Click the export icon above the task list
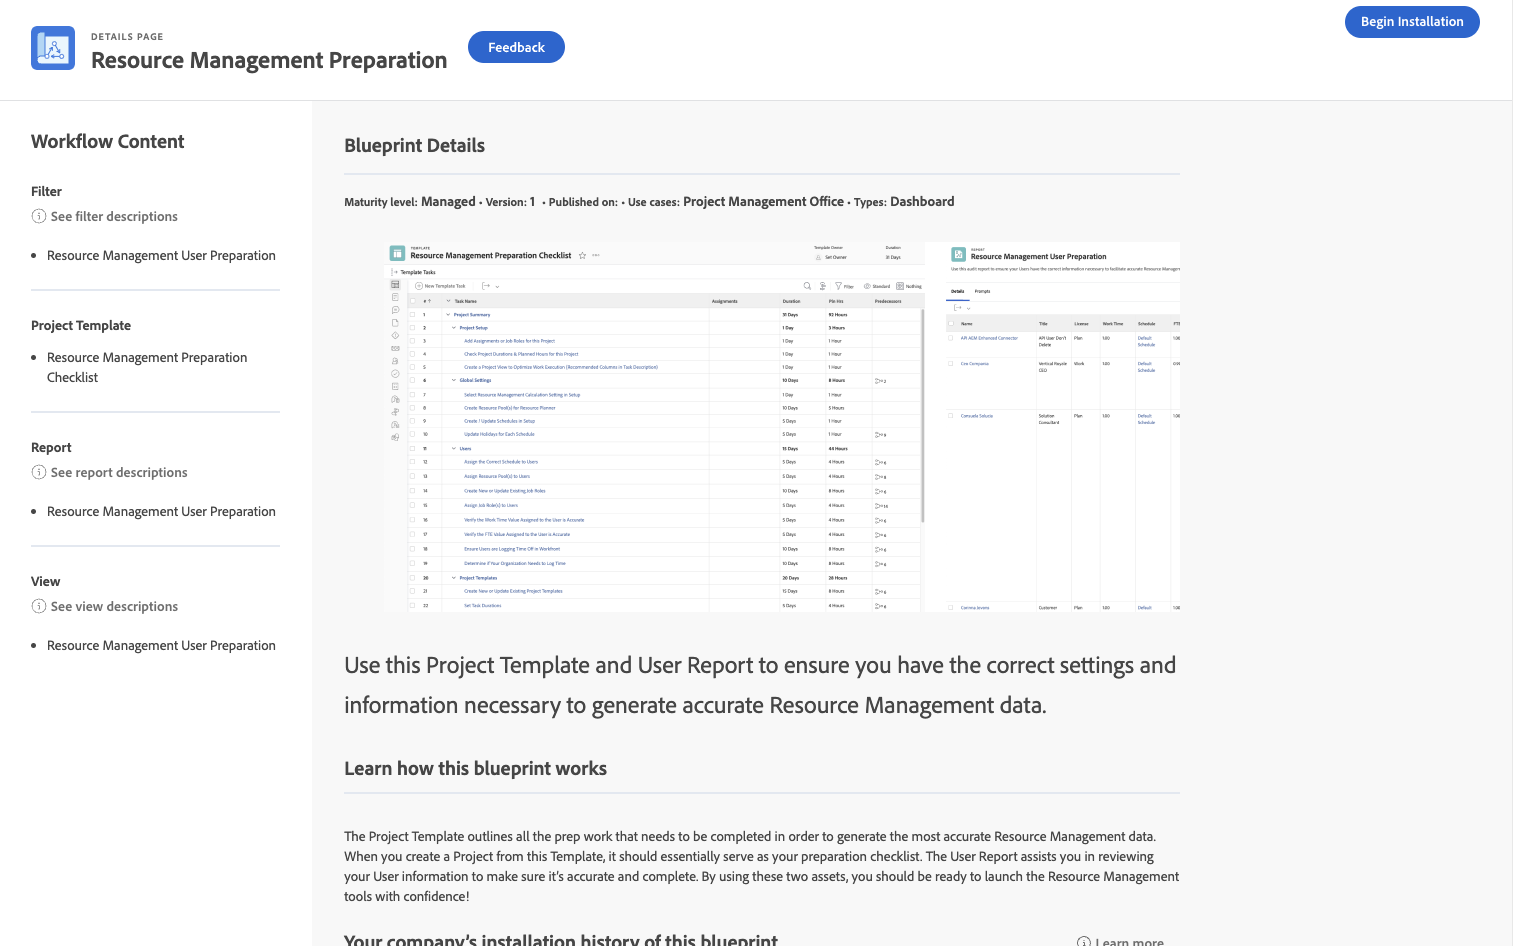Viewport: 1513px width, 946px height. pos(486,286)
